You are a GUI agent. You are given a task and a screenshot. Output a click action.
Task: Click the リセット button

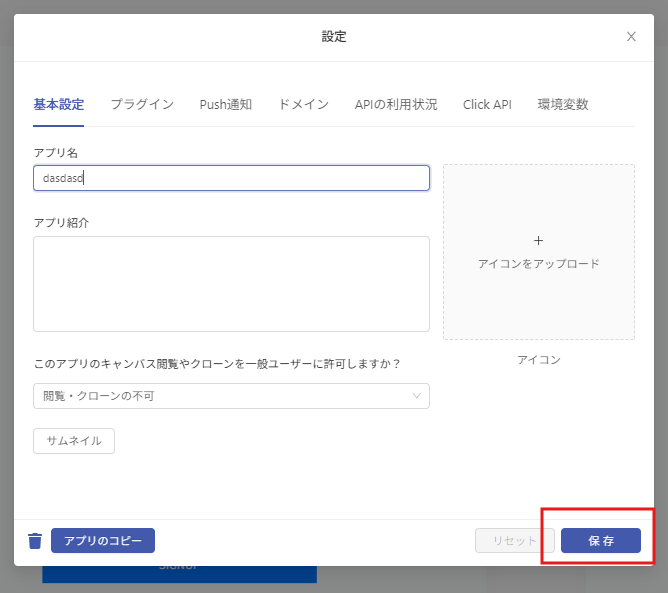point(514,541)
